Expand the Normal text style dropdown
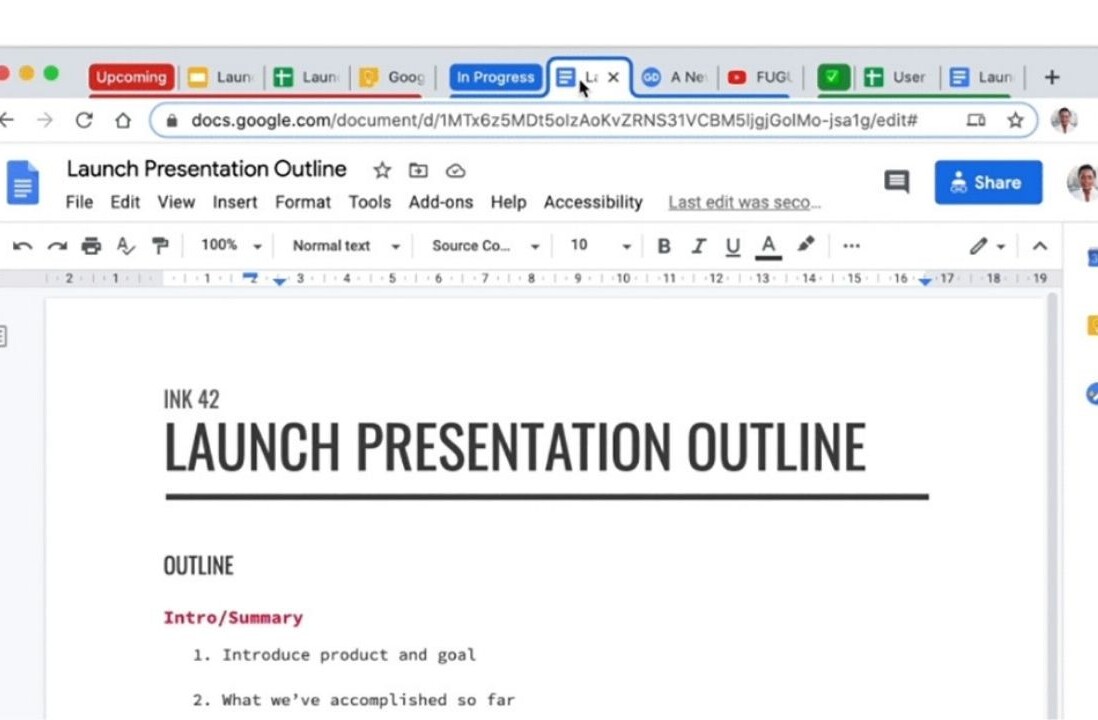1098x720 pixels. [x=345, y=246]
